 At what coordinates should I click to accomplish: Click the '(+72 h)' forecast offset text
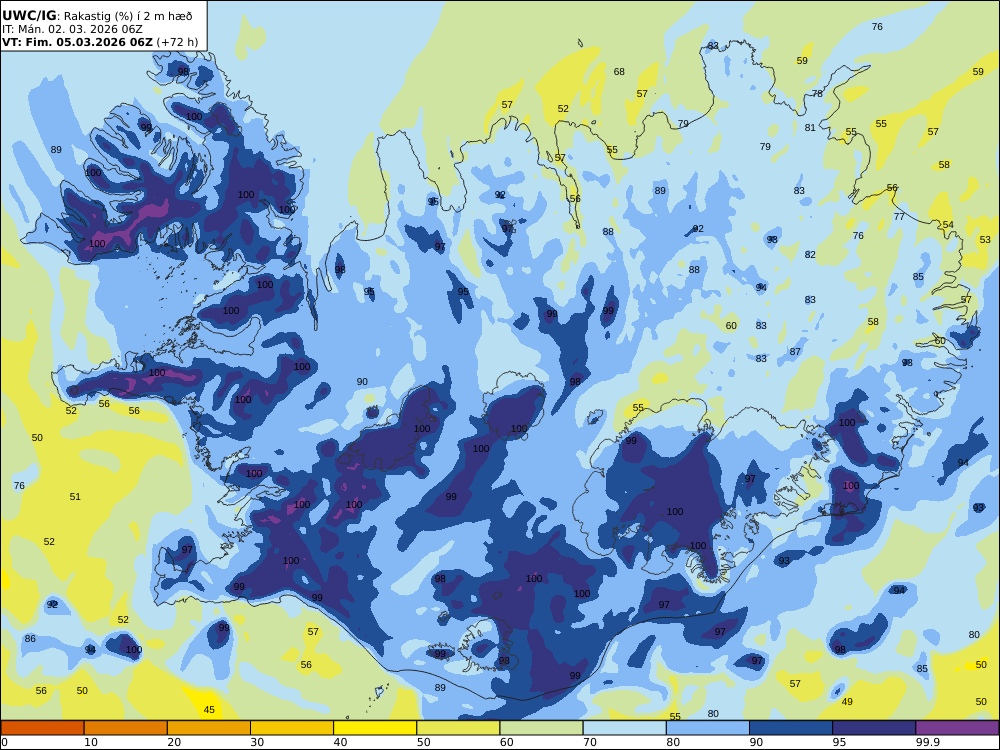[x=177, y=42]
